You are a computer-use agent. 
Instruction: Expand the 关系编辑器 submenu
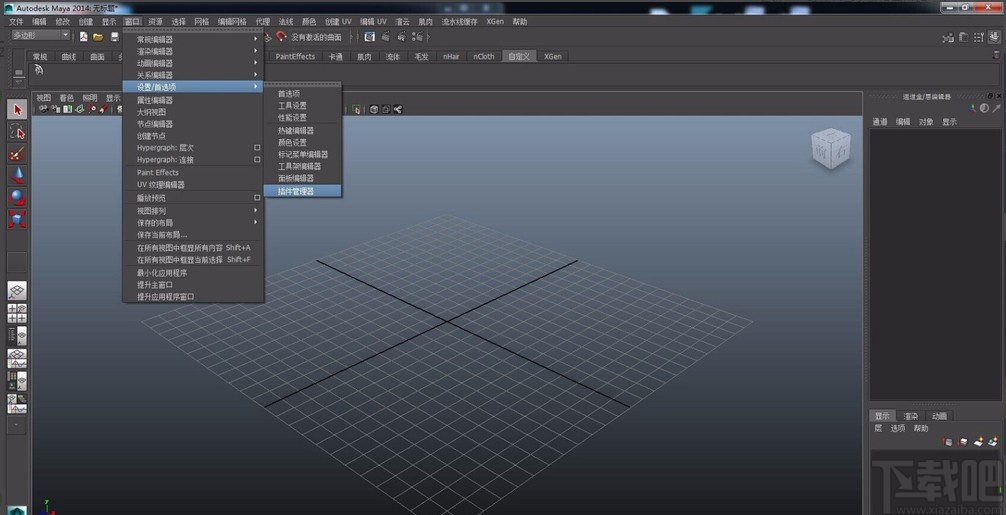192,75
